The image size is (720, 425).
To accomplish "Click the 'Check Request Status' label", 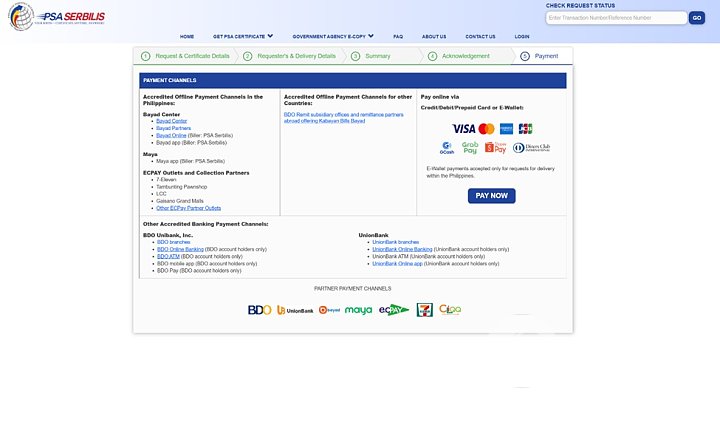I will [x=580, y=6].
